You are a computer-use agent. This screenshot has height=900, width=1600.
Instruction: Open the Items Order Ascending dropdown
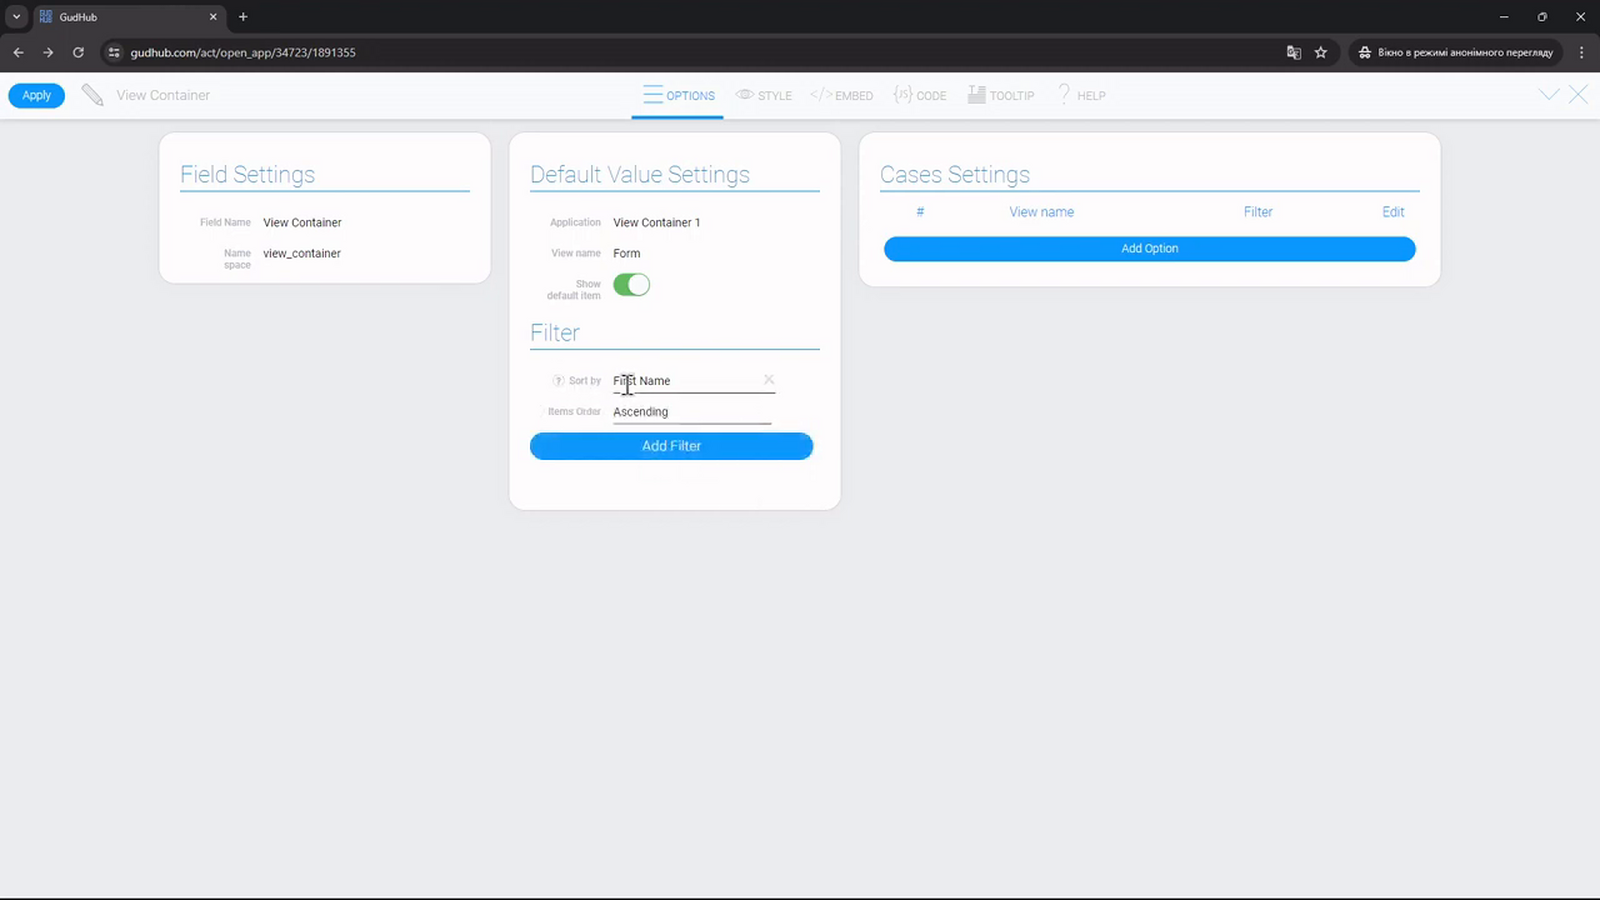coord(692,412)
